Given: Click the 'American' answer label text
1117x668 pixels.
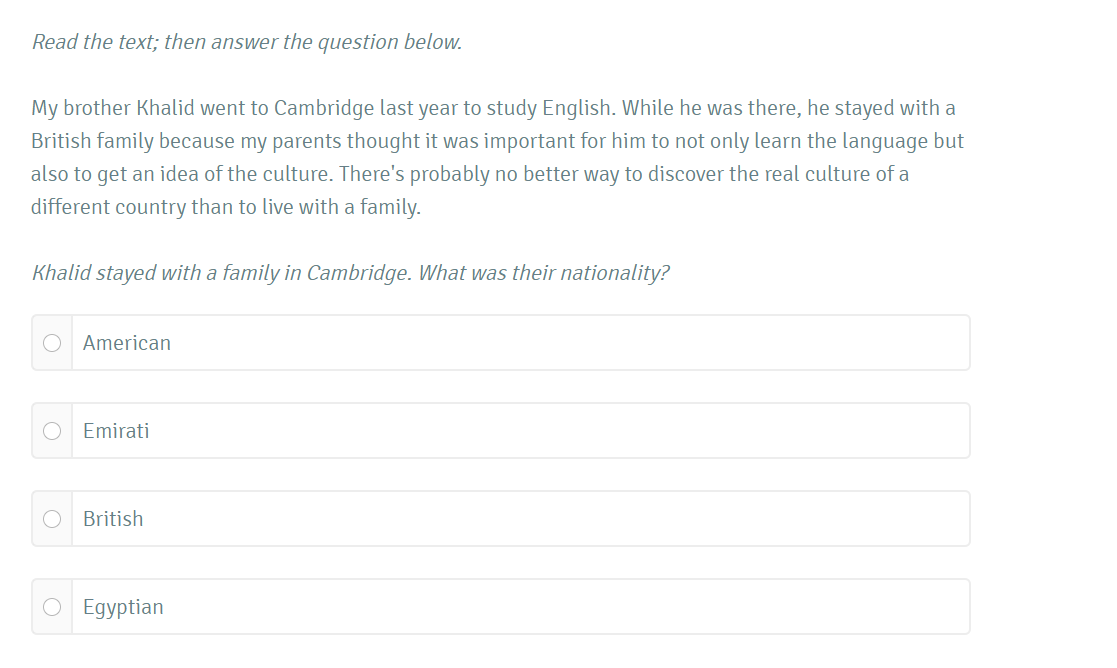Looking at the screenshot, I should (x=127, y=343).
